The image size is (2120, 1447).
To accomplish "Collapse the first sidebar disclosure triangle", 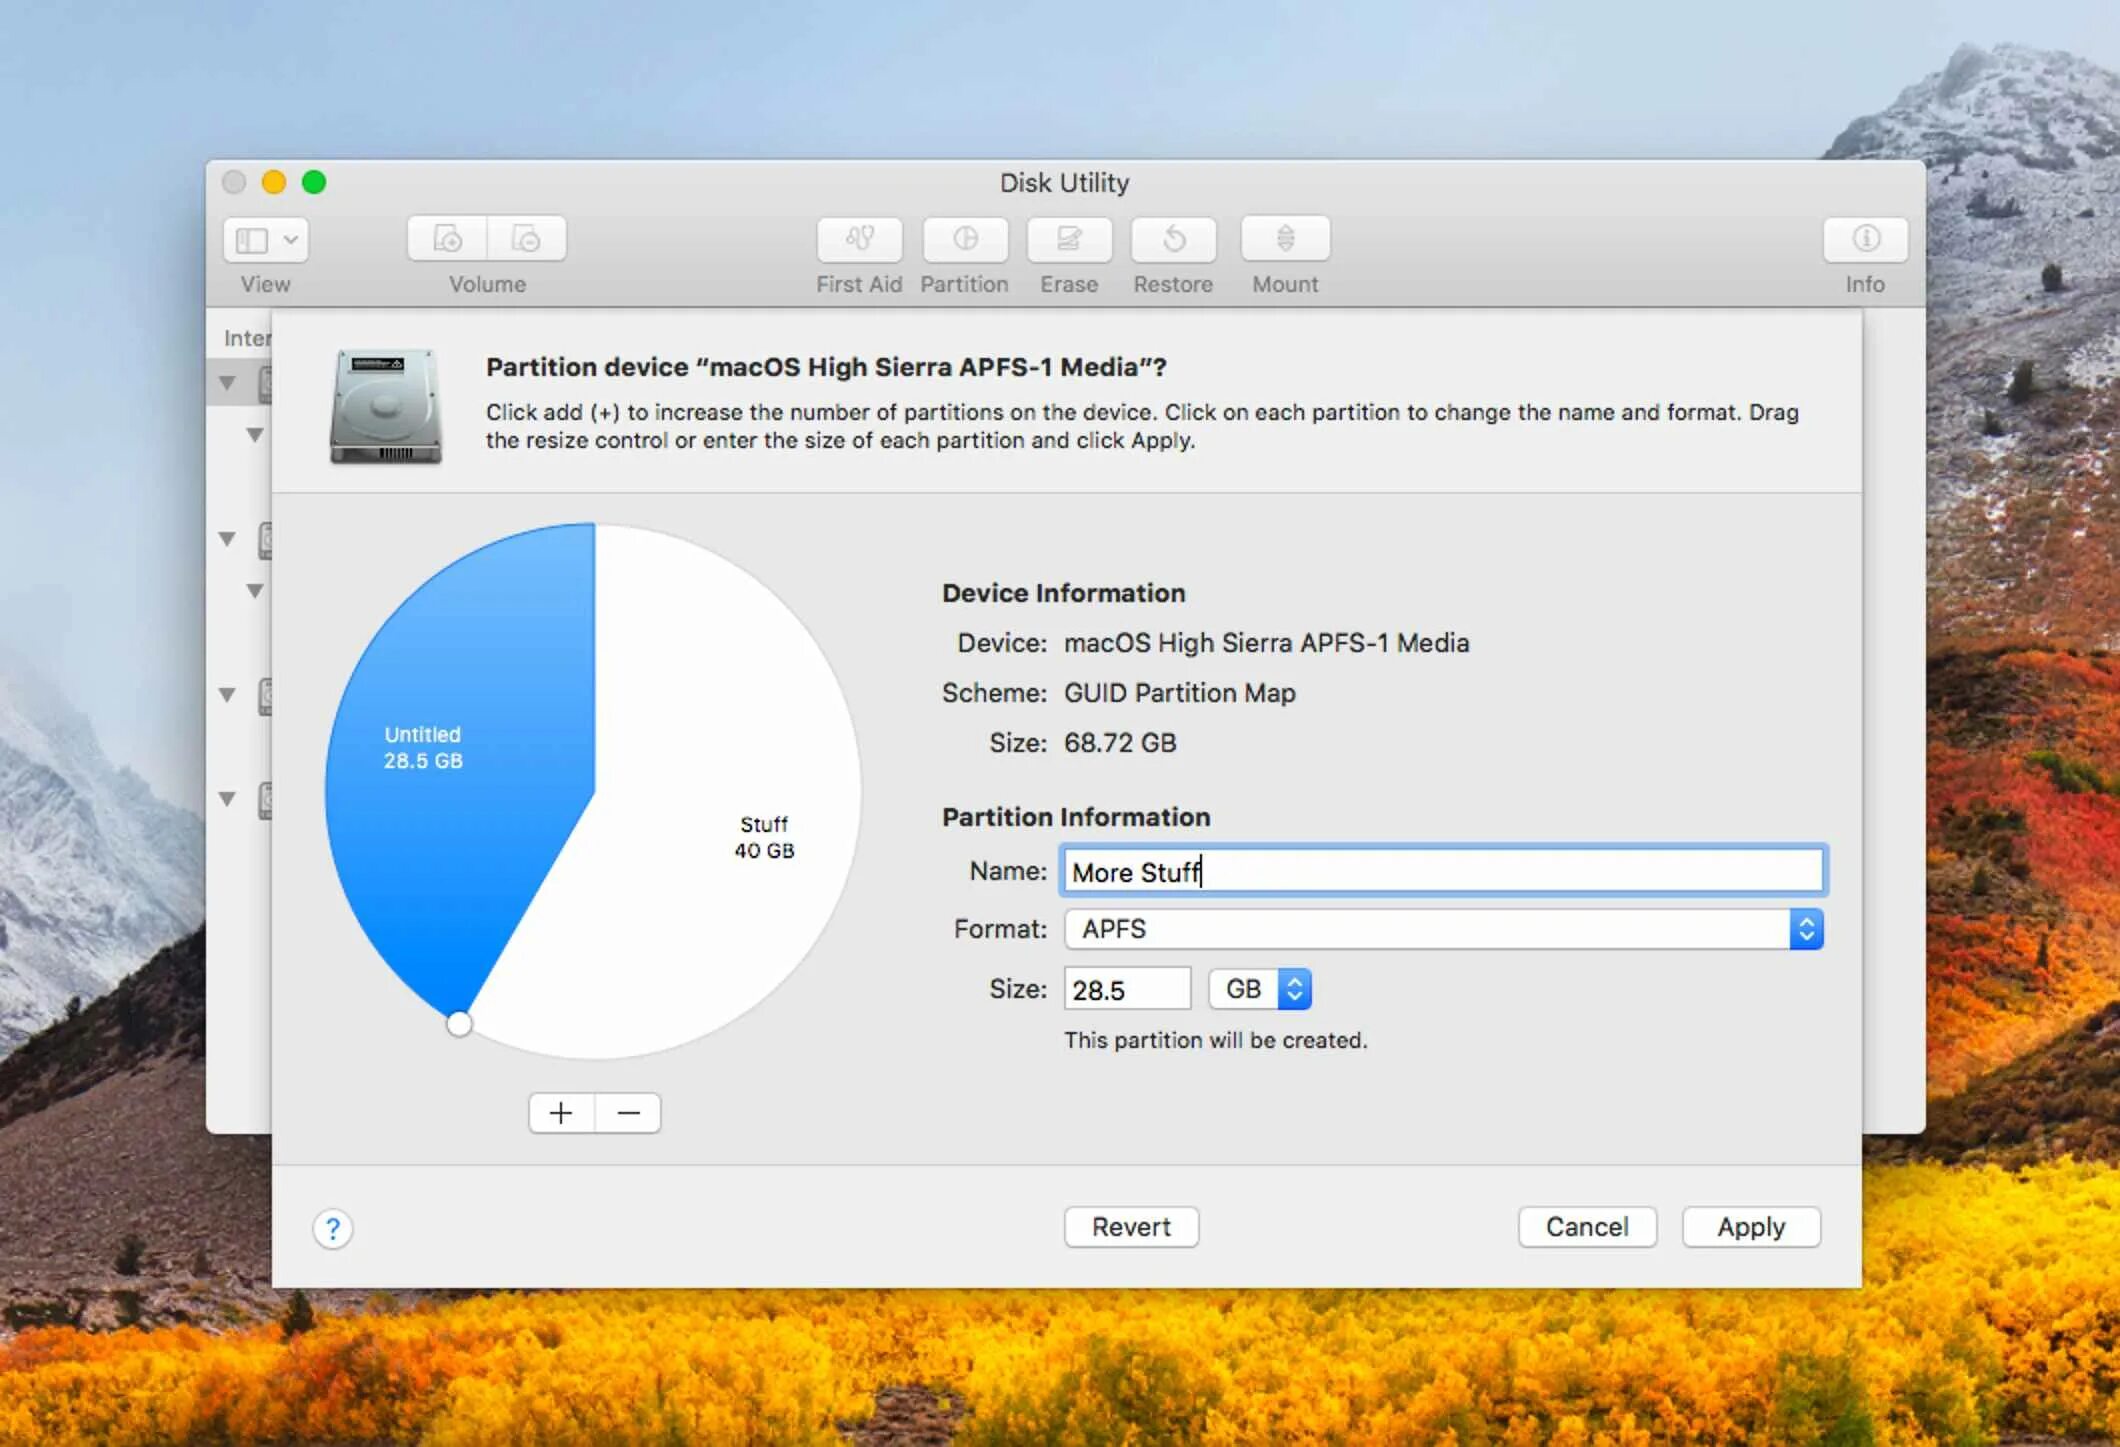I will (228, 383).
